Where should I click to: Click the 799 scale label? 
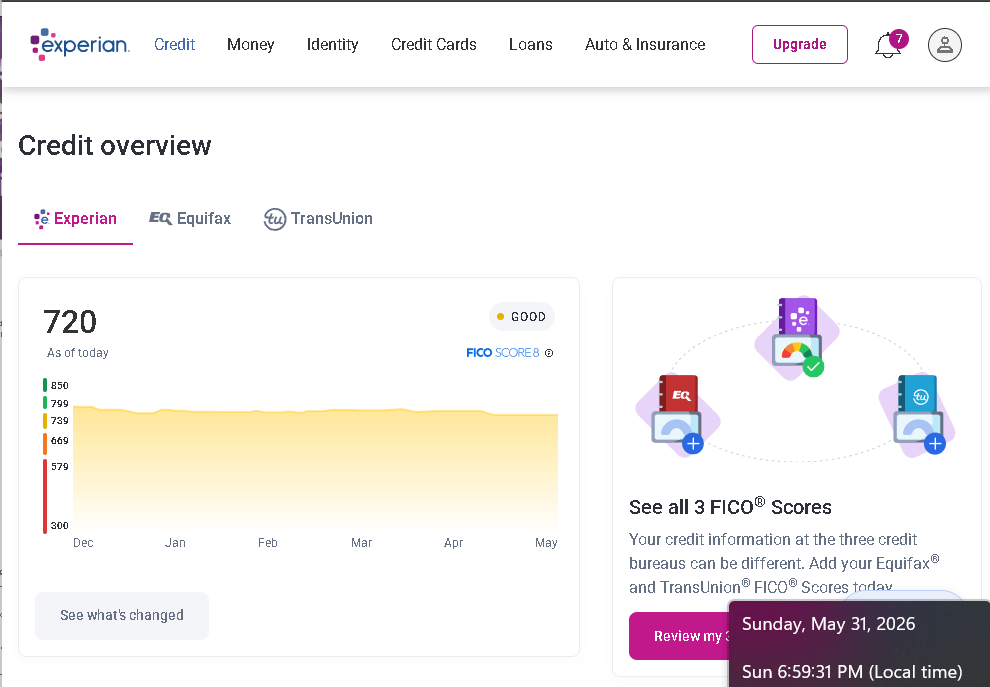point(59,403)
